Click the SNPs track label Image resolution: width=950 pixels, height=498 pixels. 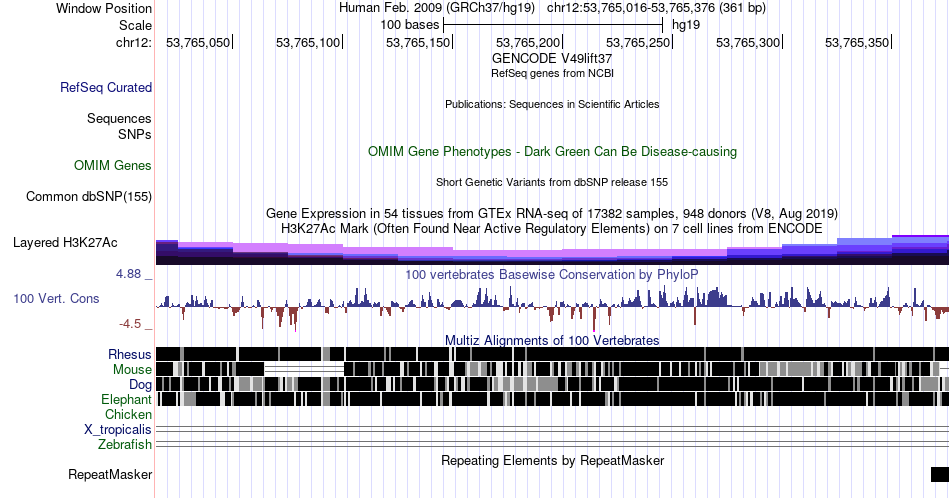[x=135, y=134]
